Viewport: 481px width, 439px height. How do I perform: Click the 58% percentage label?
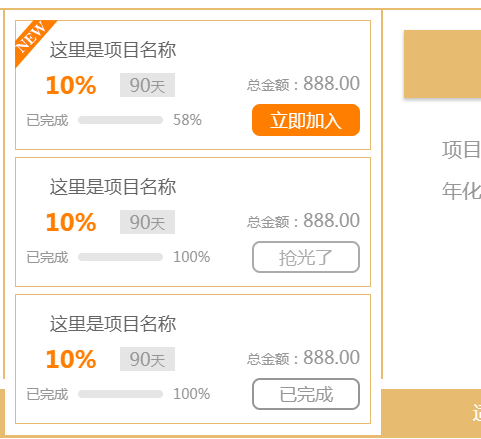point(187,120)
